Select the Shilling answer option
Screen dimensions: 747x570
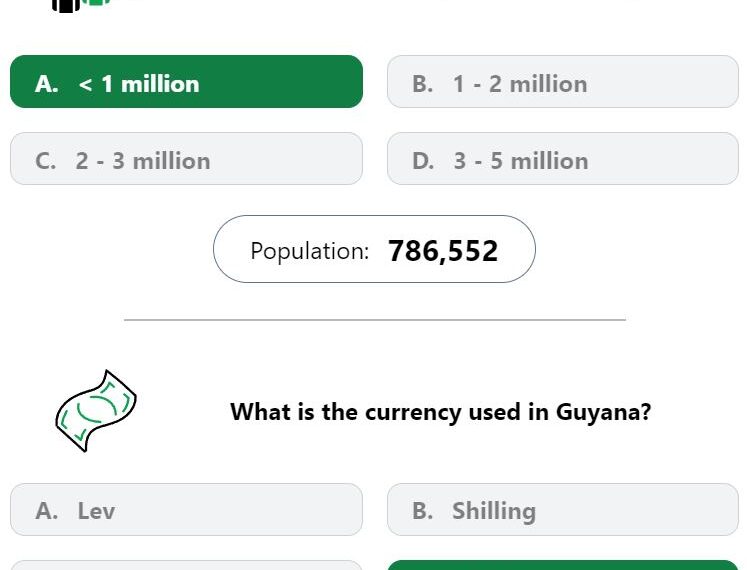(563, 509)
